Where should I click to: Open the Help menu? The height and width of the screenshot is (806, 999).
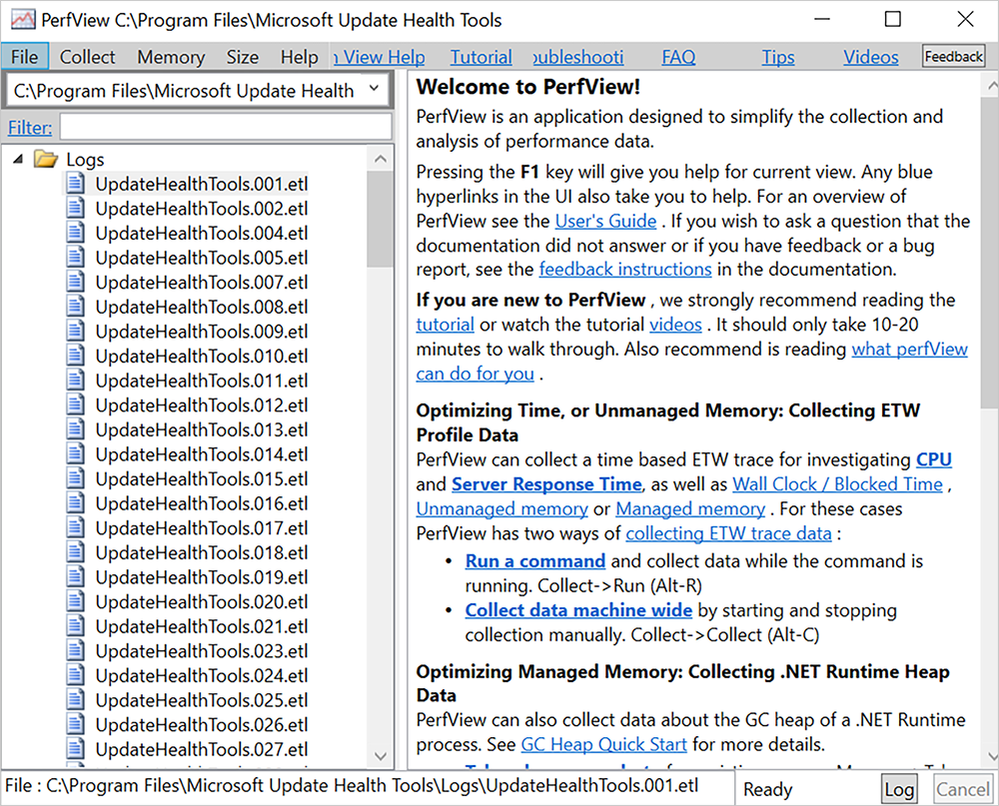pyautogui.click(x=299, y=57)
